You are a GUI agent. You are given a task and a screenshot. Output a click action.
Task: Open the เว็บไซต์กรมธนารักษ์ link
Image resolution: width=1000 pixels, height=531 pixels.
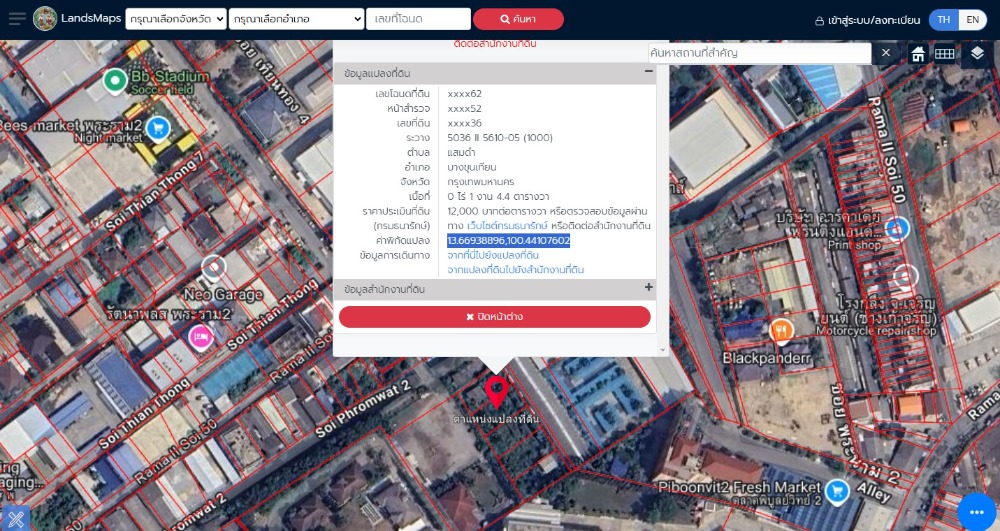[x=507, y=226]
